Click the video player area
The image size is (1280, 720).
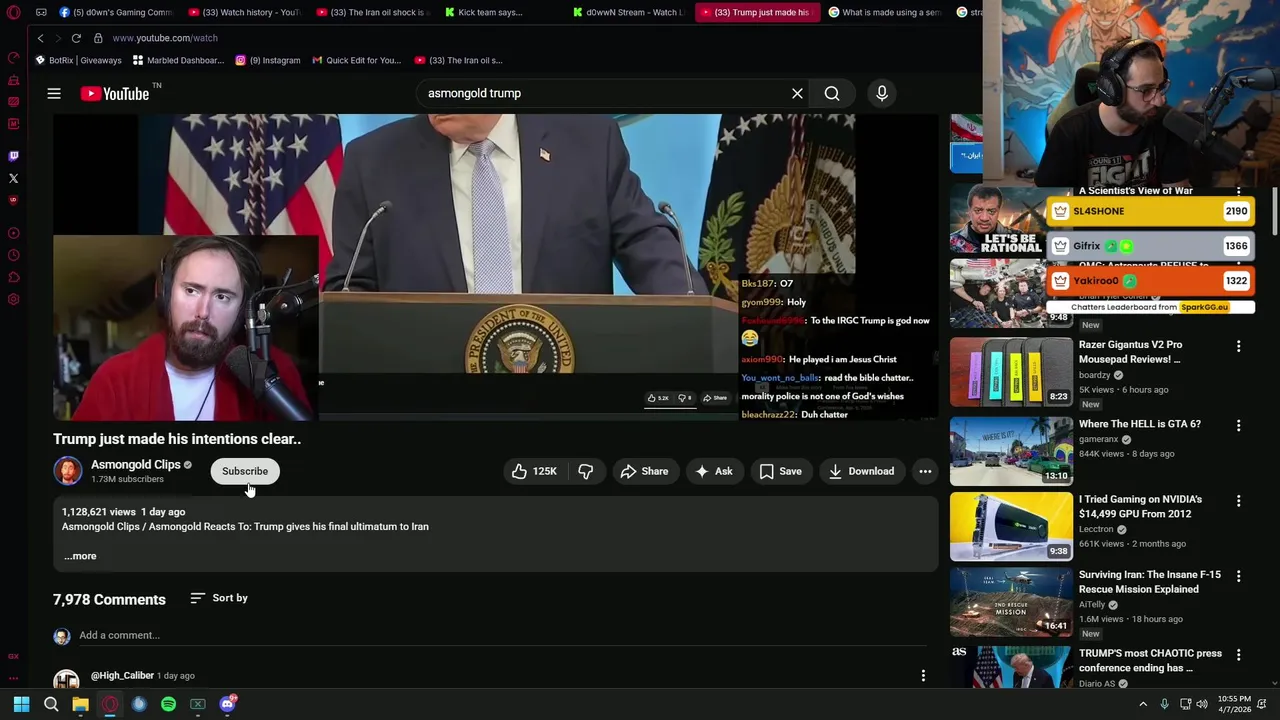pyautogui.click(x=495, y=266)
